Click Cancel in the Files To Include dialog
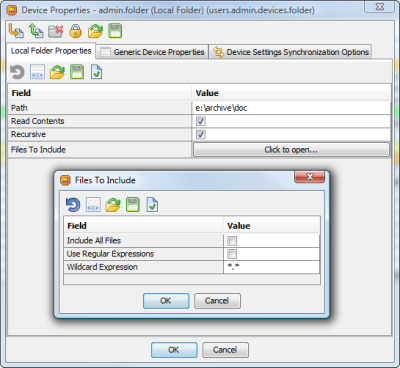This screenshot has width=400, height=368. click(217, 301)
